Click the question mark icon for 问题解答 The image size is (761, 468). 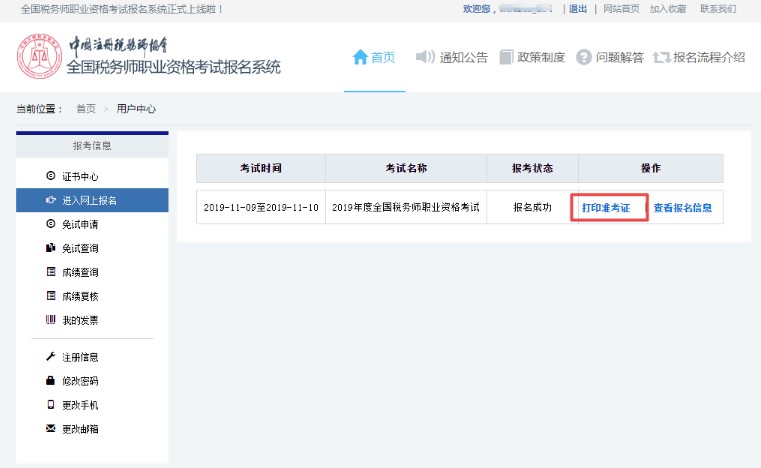click(584, 57)
